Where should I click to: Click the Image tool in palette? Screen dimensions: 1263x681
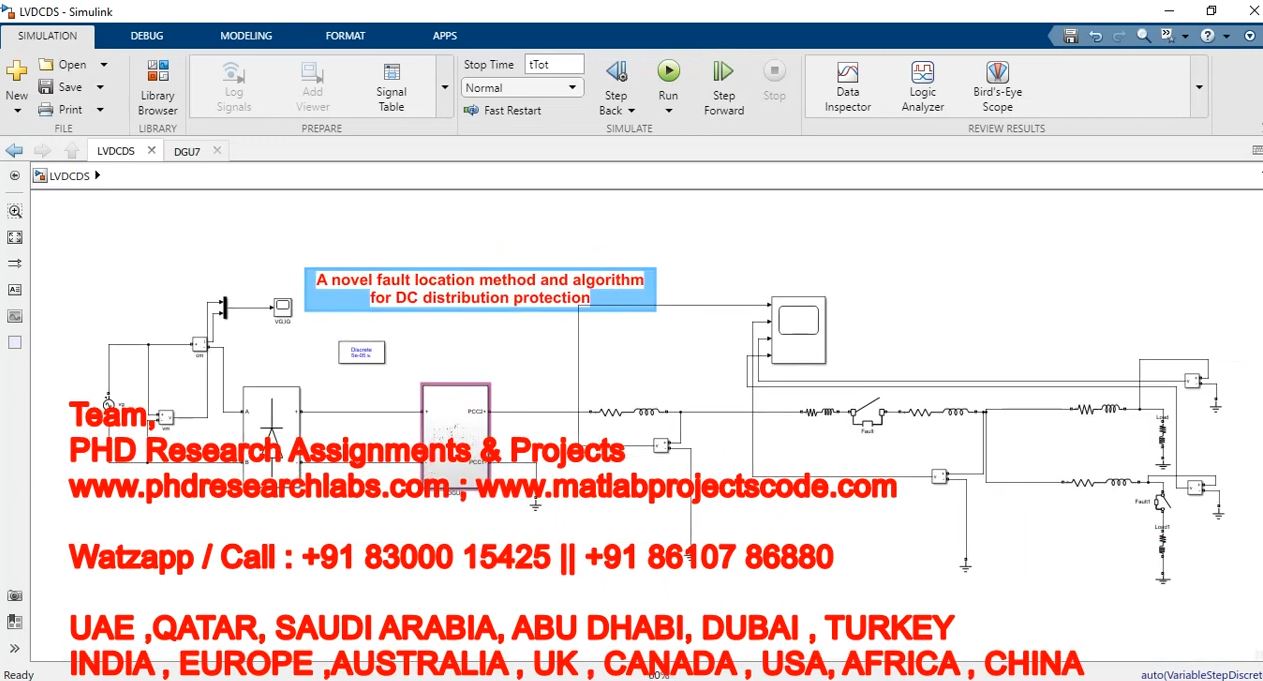(15, 316)
